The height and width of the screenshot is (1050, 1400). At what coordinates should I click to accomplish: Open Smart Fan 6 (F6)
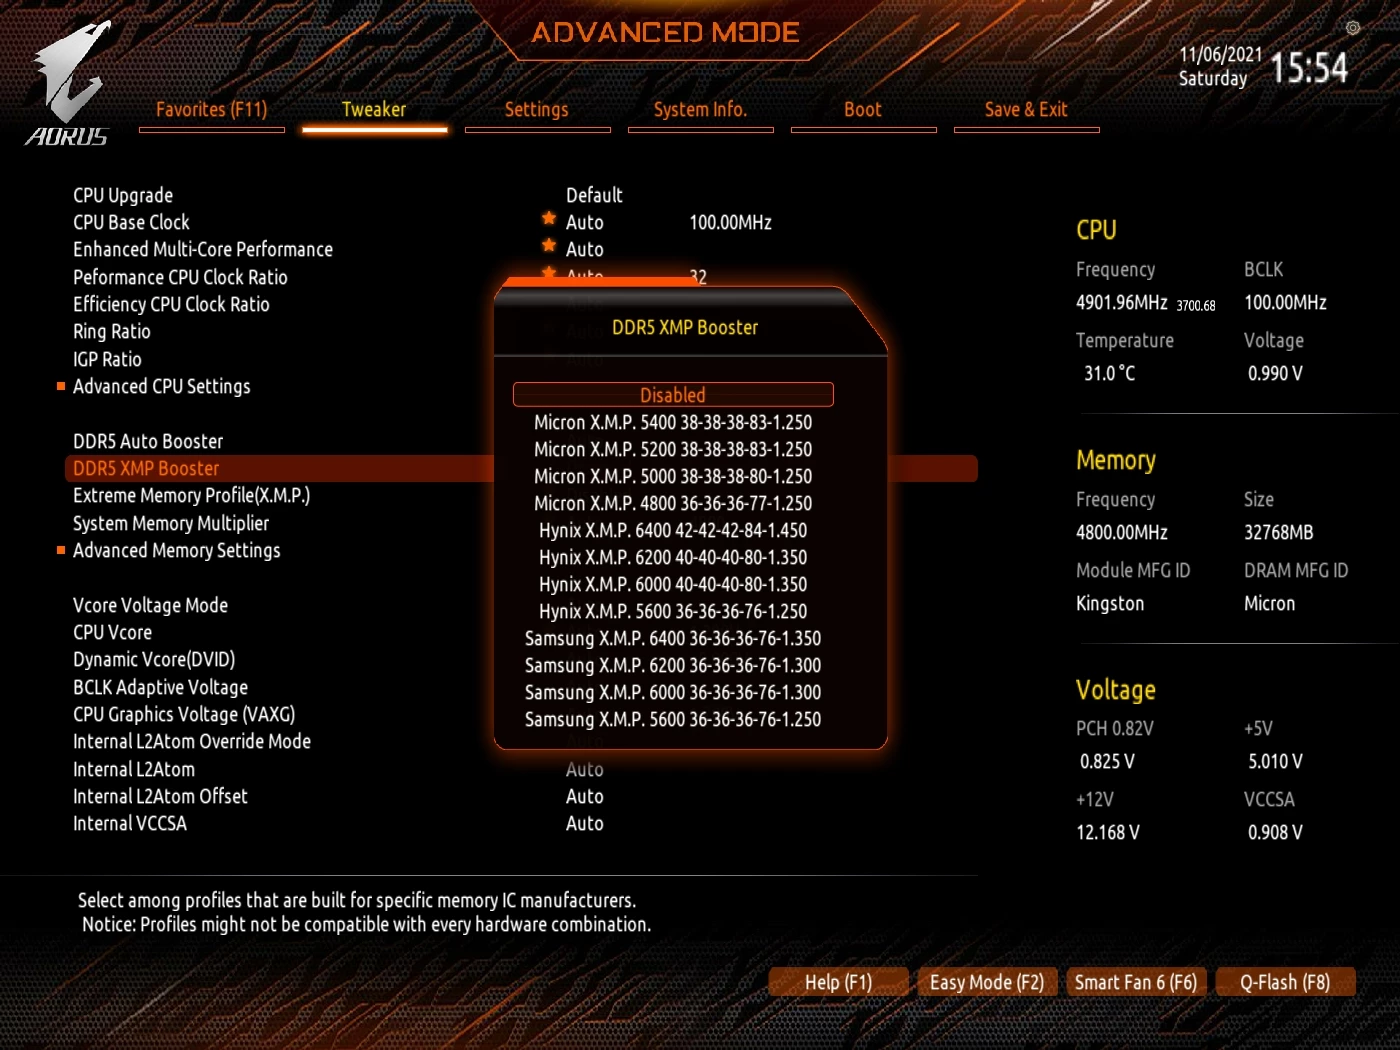1136,982
